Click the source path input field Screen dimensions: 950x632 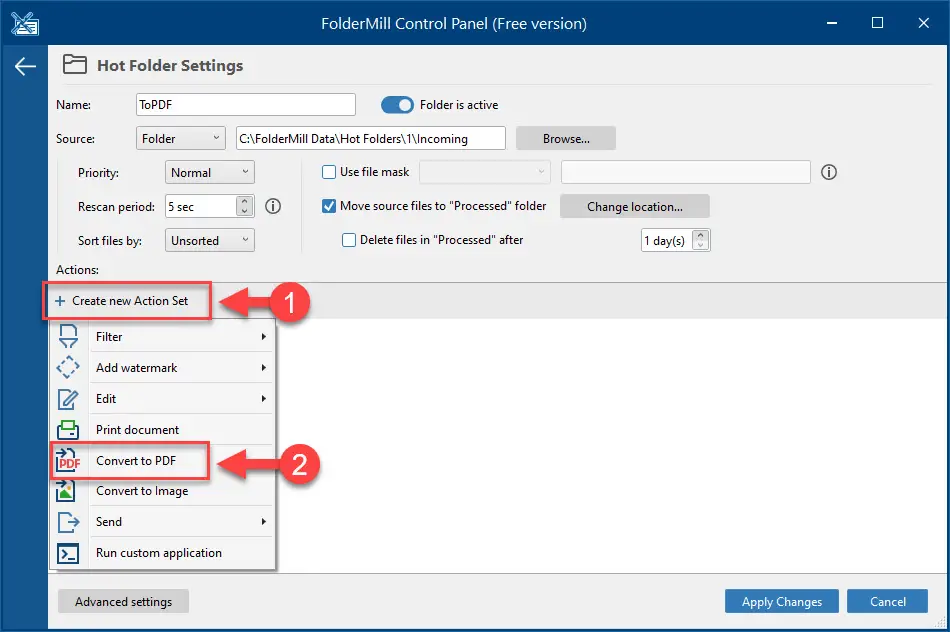point(371,138)
